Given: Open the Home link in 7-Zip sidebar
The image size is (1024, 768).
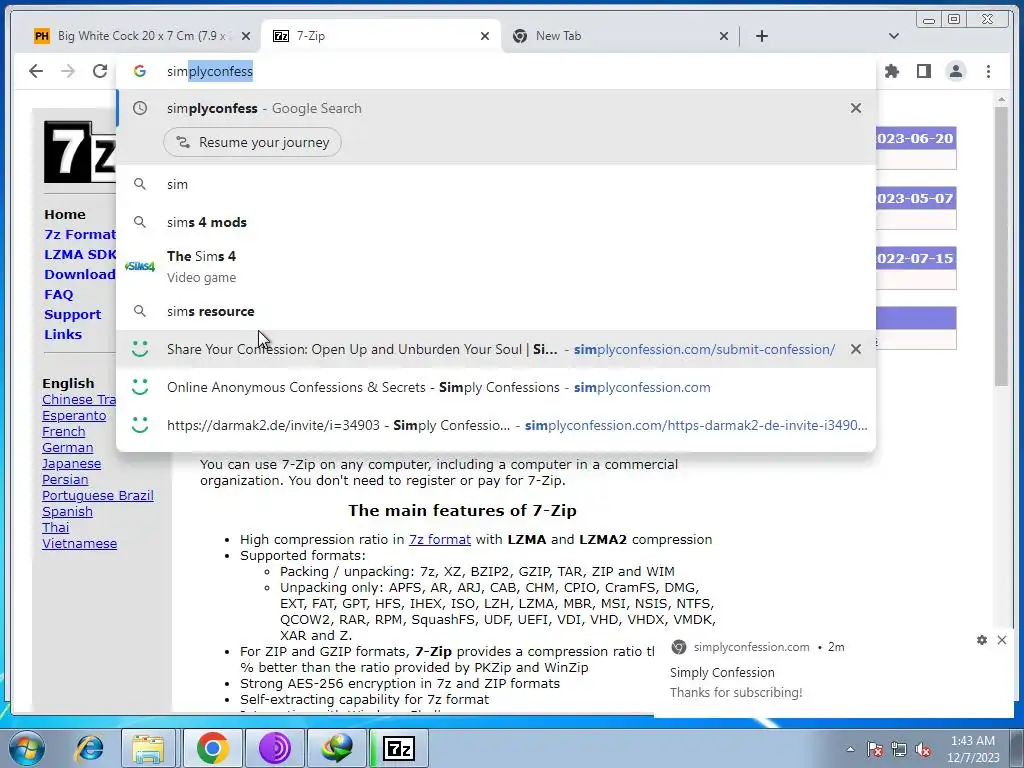Looking at the screenshot, I should pos(65,215).
